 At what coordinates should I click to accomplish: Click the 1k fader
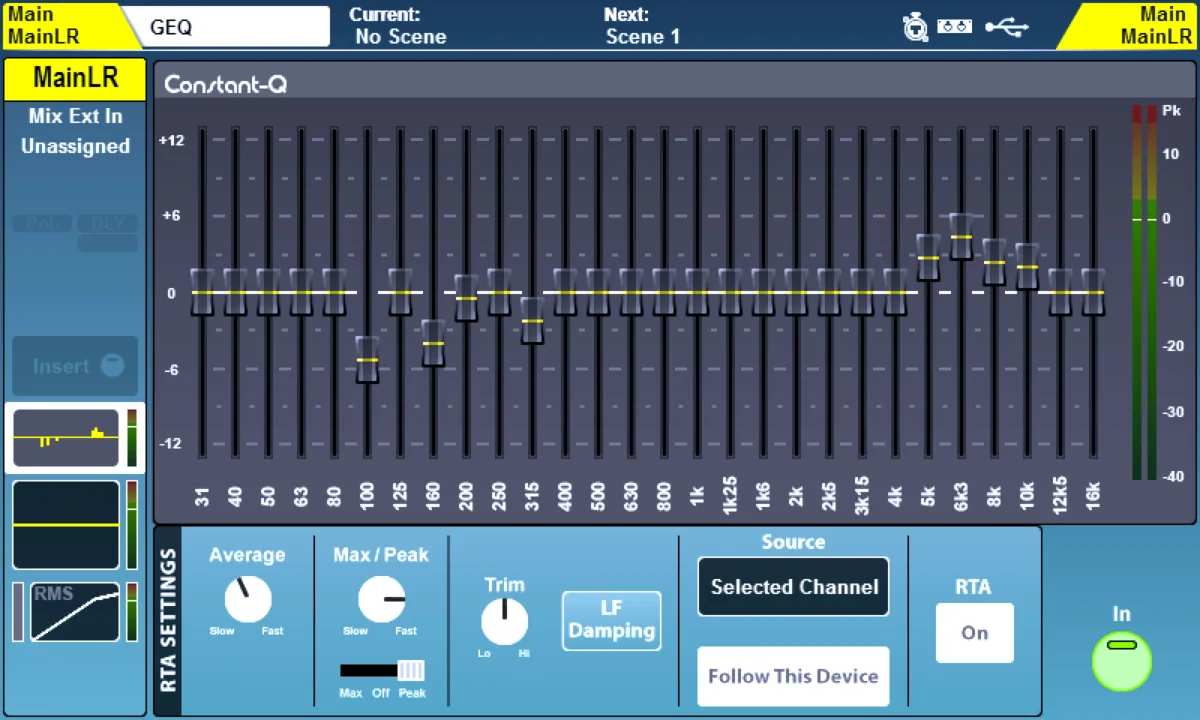(x=697, y=292)
